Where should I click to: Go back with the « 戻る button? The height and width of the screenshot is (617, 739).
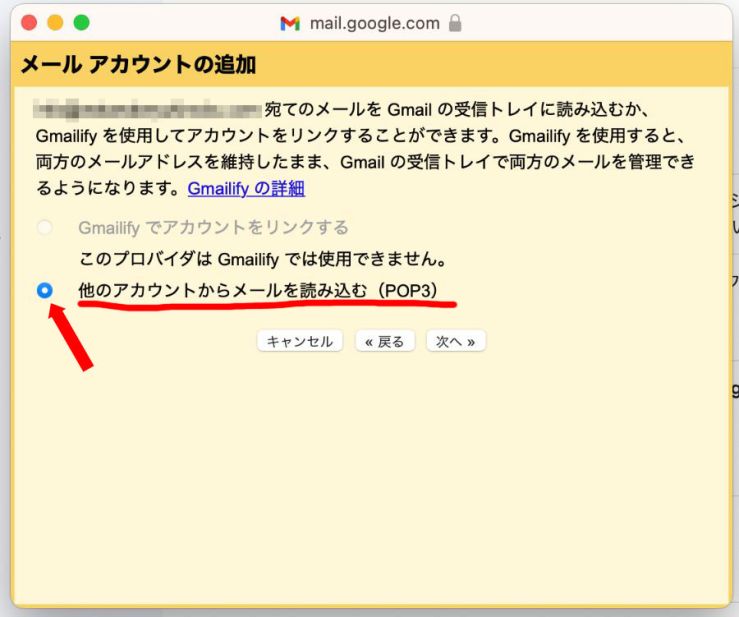[385, 342]
